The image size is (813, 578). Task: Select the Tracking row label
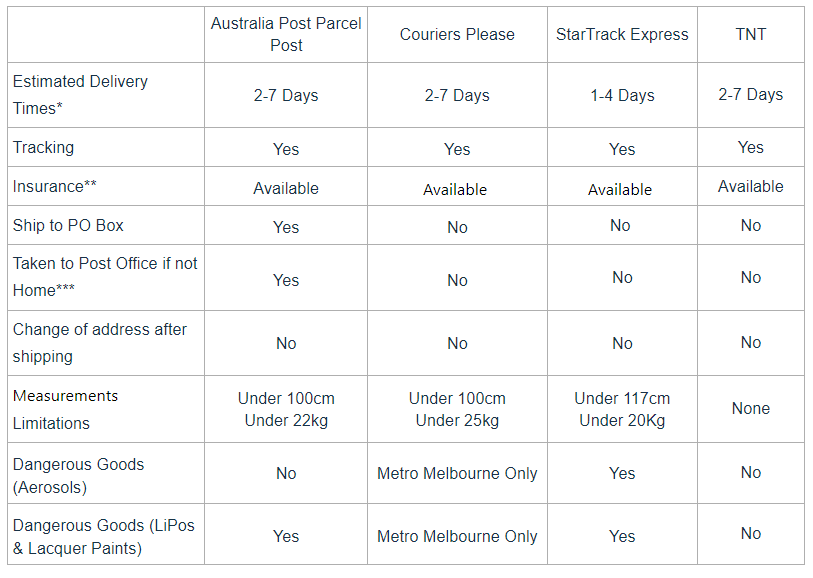click(44, 147)
